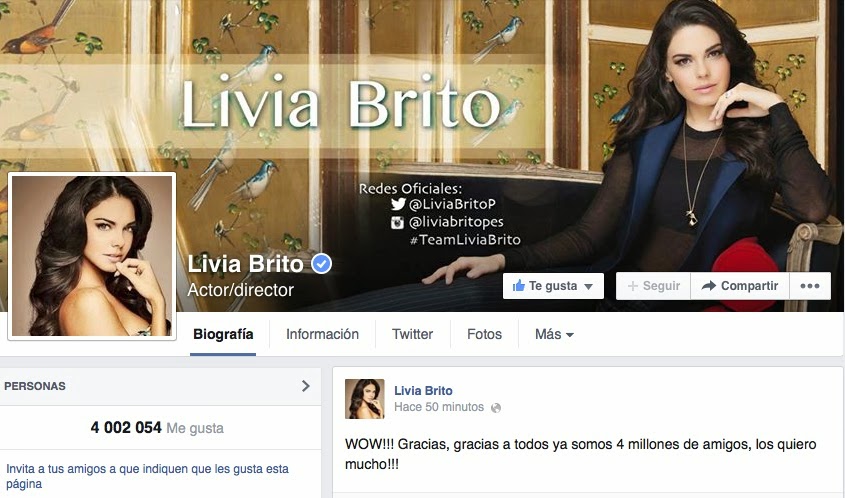Click the plus icon on Seguir
The image size is (845, 498).
(x=633, y=286)
